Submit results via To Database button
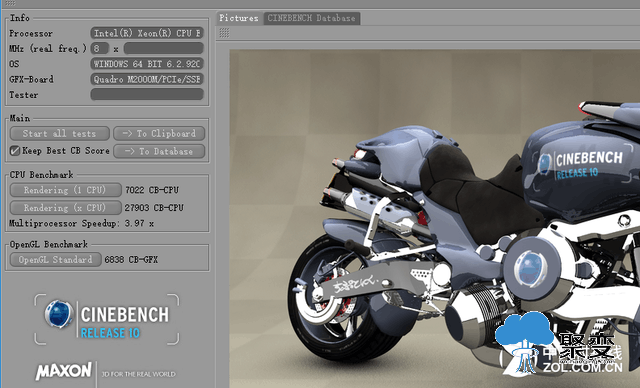 (159, 151)
